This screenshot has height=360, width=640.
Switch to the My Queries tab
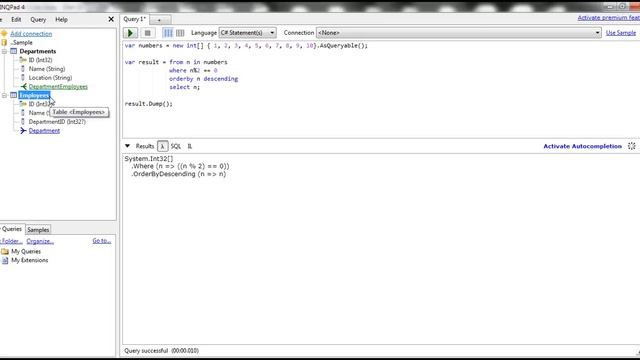(11, 229)
